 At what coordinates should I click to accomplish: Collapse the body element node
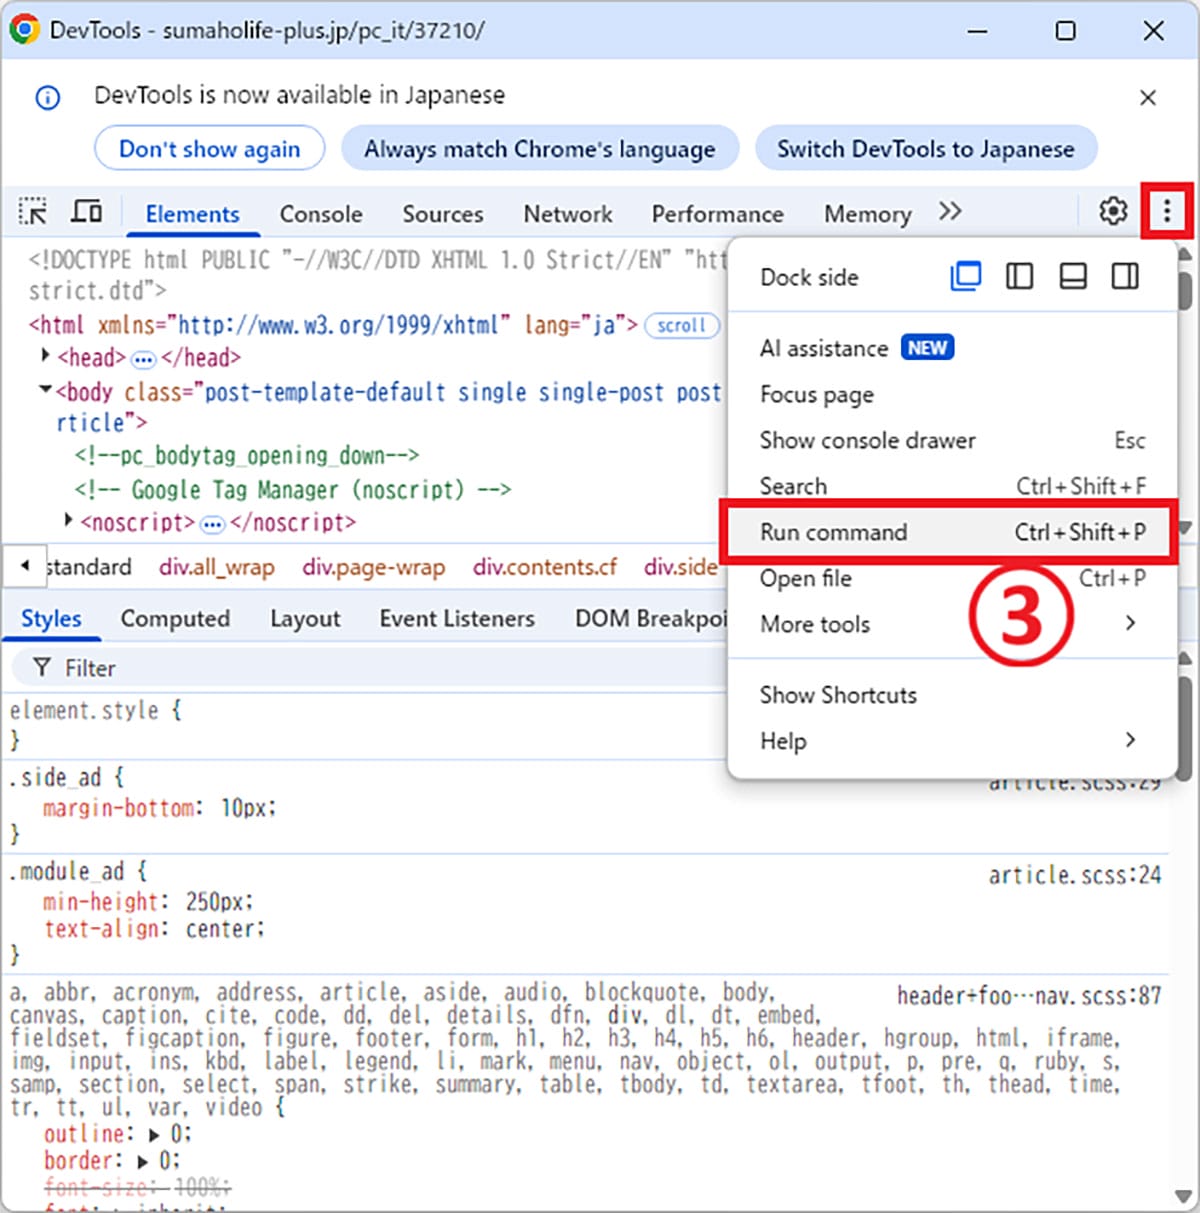[45, 390]
